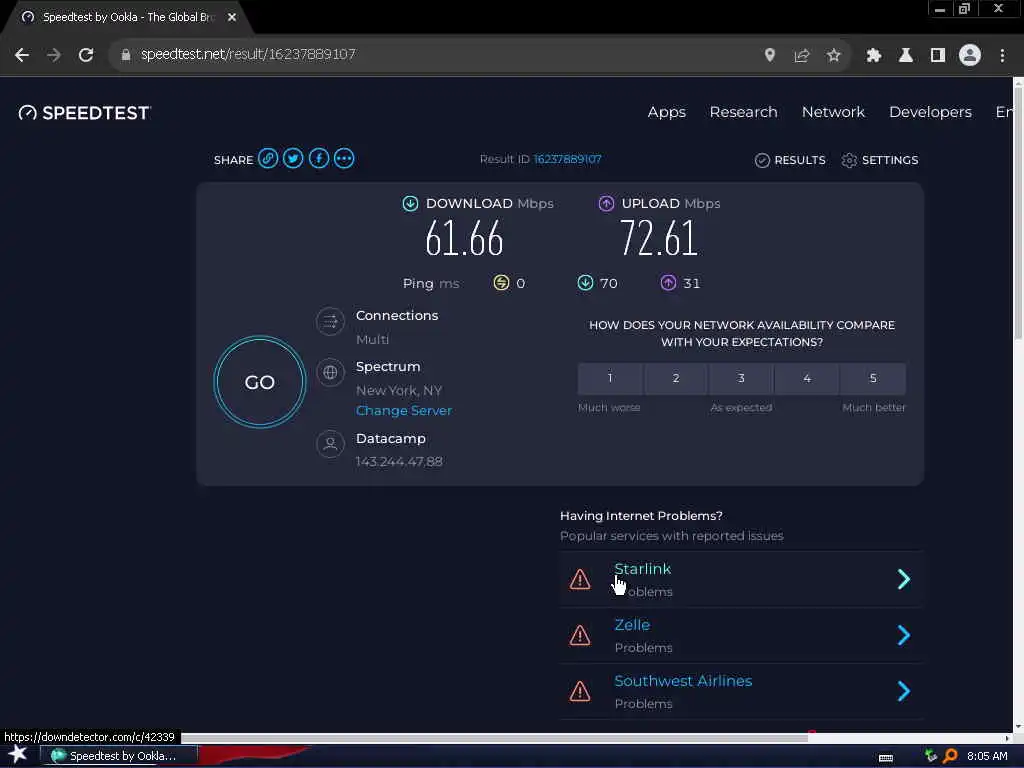Click the horizontal page scrollbar
This screenshot has width=1024, height=768.
coord(494,738)
